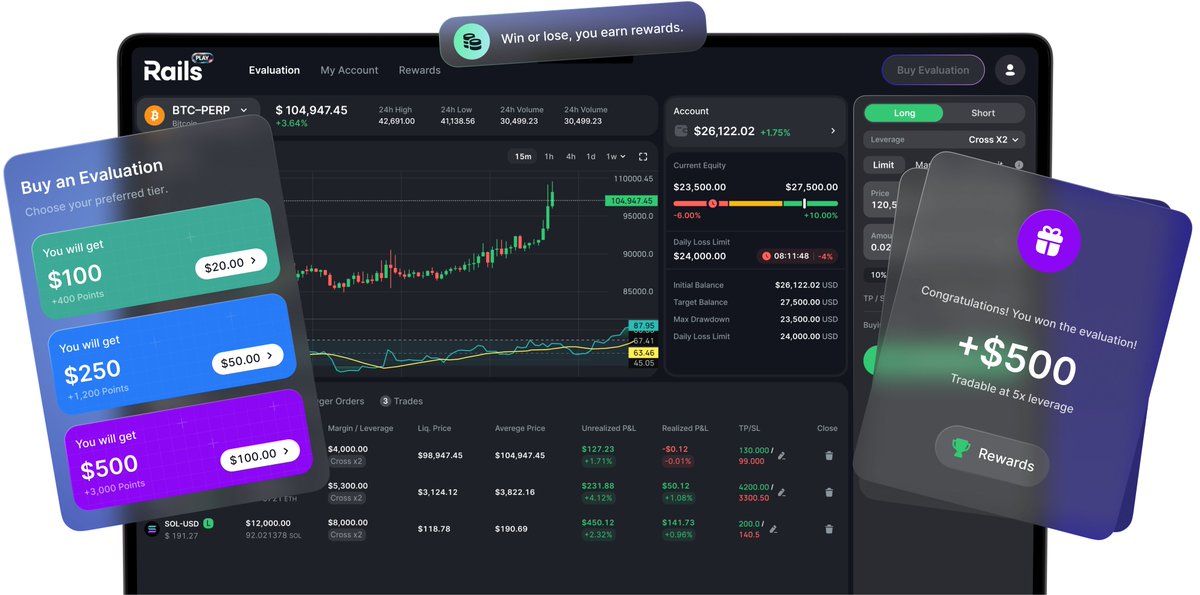Viewport: 1200px width, 595px height.
Task: Switch to the Trades tab
Action: [401, 401]
